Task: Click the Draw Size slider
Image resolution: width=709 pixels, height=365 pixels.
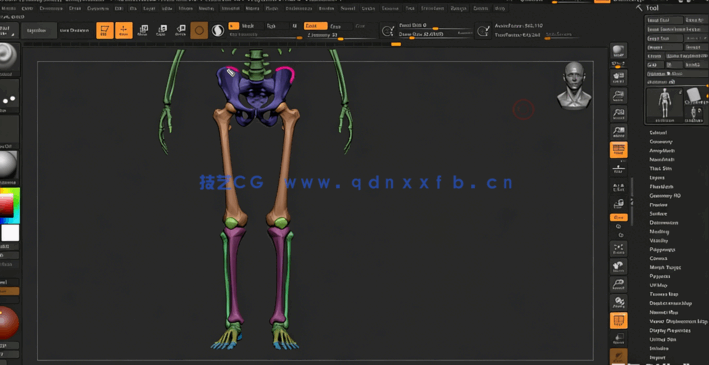Action: 435,35
